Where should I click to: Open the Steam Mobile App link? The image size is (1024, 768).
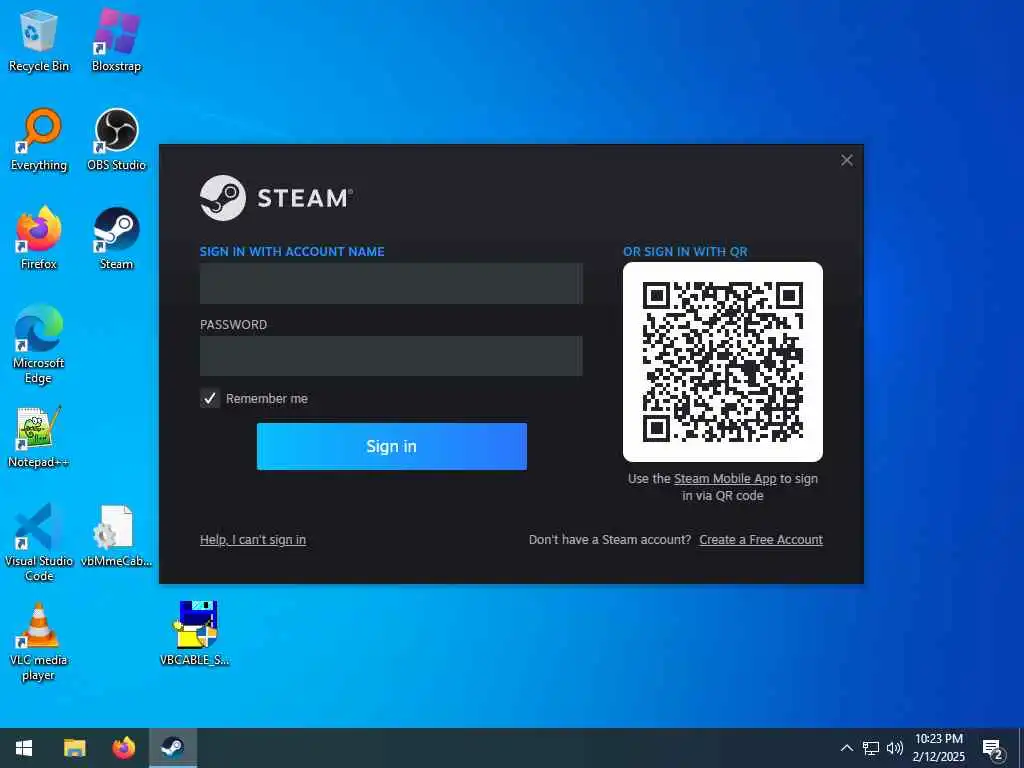(725, 479)
